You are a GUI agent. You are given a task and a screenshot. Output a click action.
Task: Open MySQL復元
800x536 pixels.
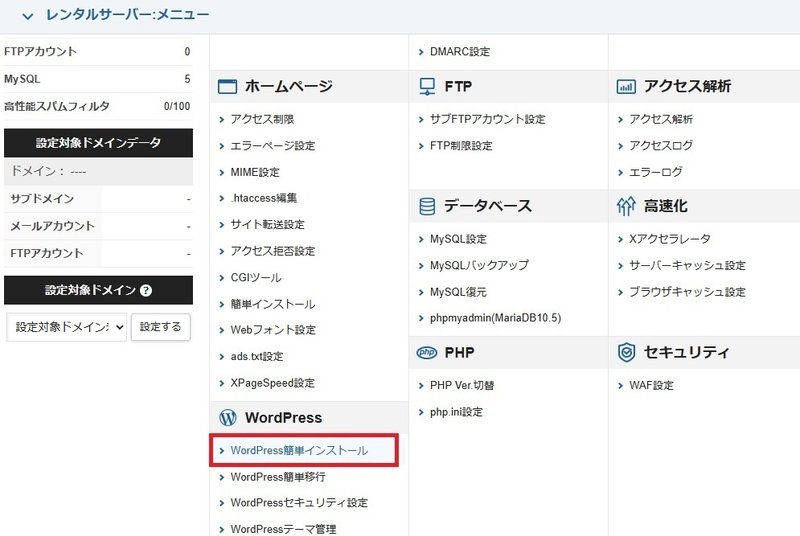[458, 292]
